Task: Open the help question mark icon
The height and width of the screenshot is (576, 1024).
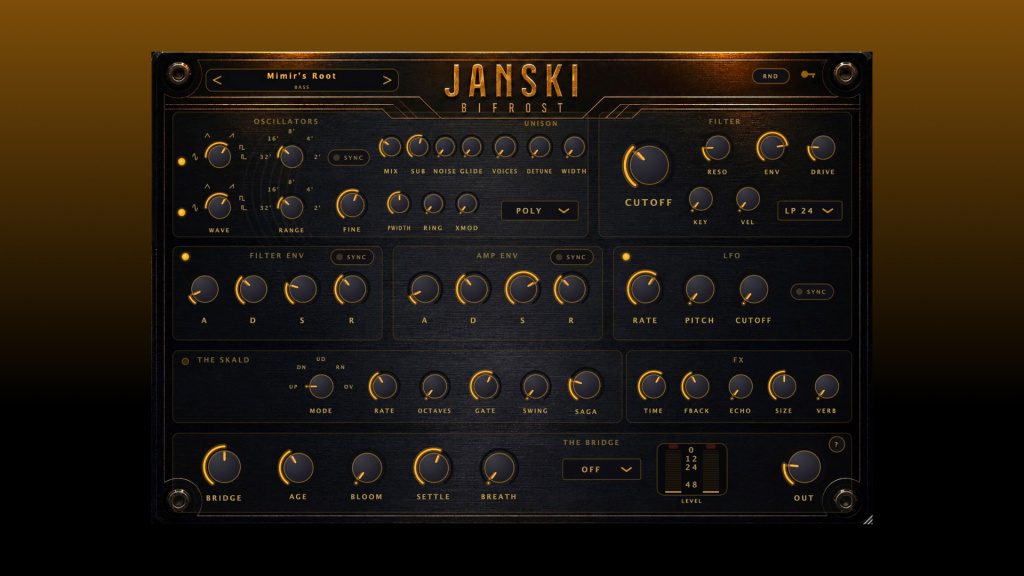Action: (837, 445)
